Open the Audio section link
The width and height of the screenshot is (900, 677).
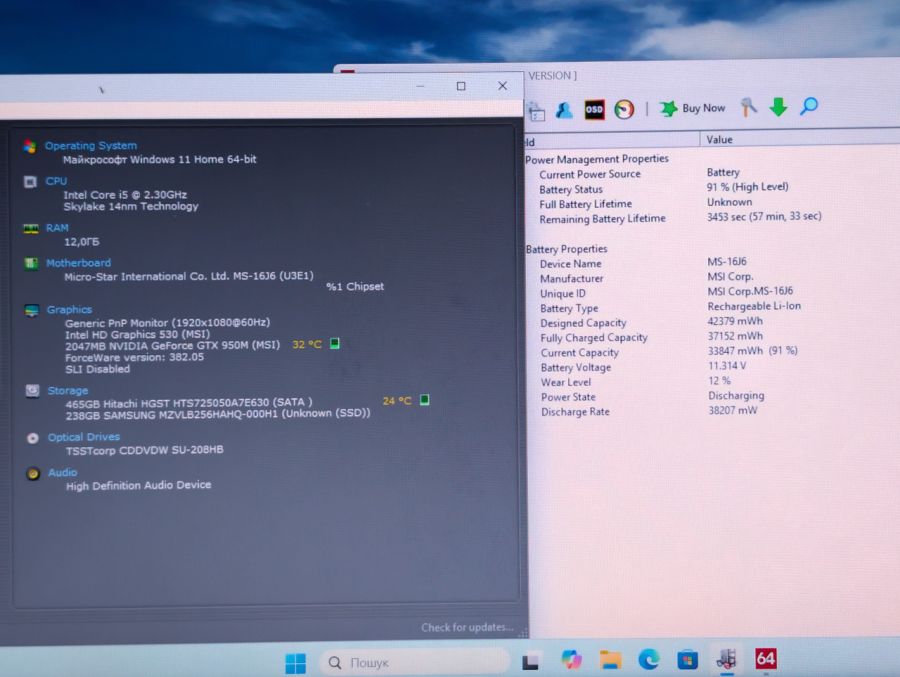click(63, 472)
